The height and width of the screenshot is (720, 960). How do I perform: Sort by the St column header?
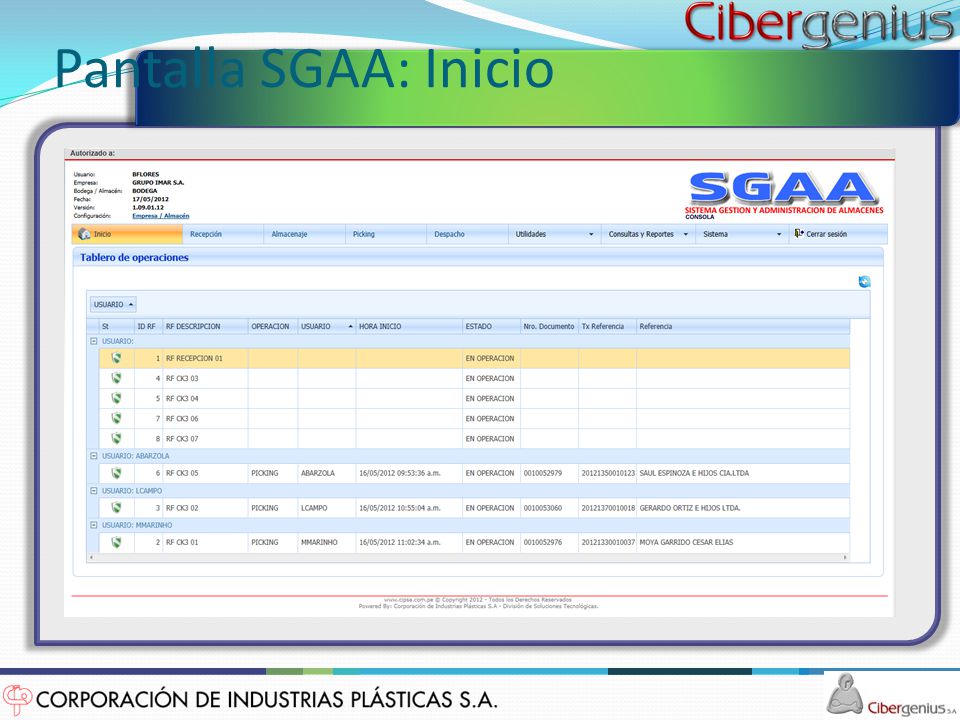point(116,326)
